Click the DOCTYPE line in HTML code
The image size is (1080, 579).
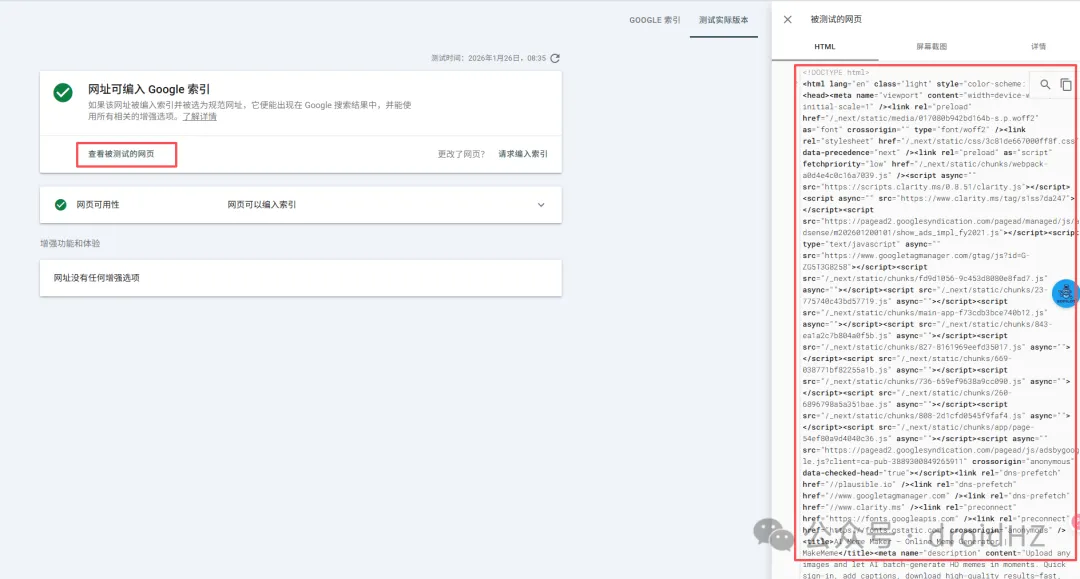[836, 73]
